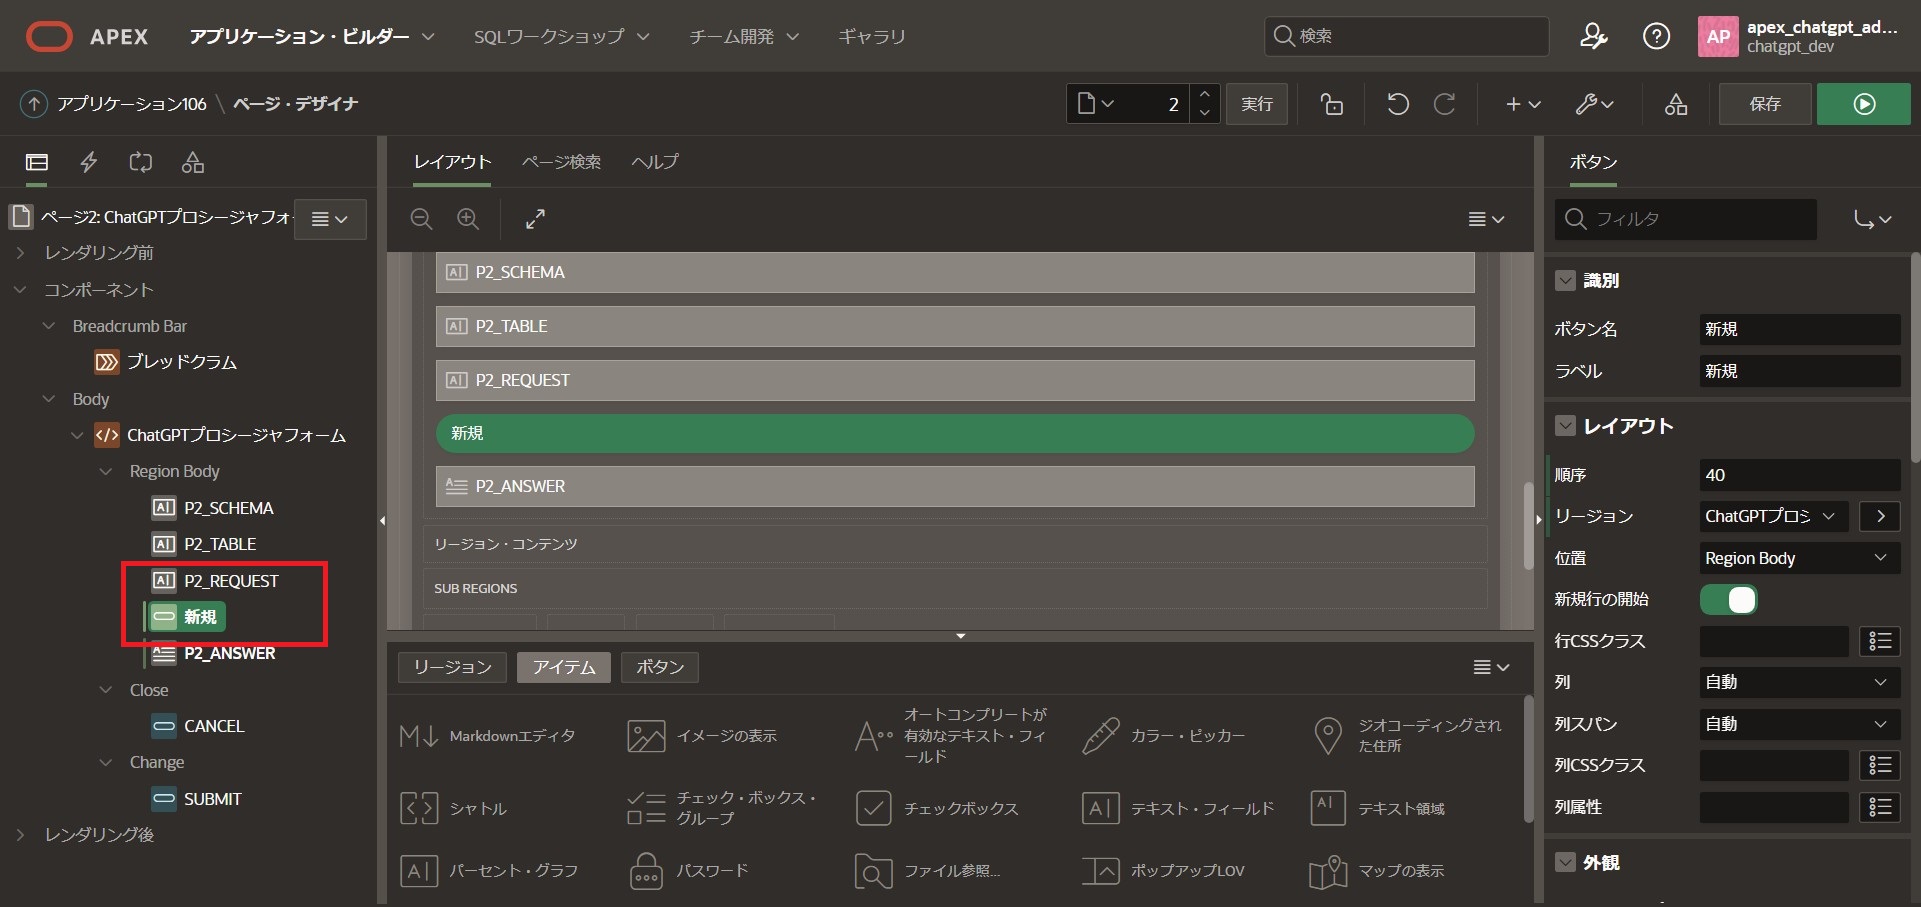Viewport: 1921px width, 907px height.
Task: Zoom out the layout view
Action: tap(422, 219)
